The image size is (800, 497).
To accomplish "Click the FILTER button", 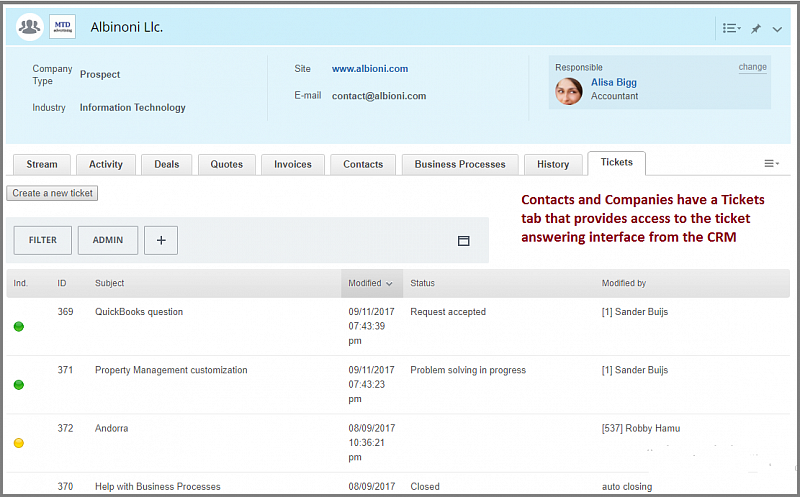I will coord(42,240).
